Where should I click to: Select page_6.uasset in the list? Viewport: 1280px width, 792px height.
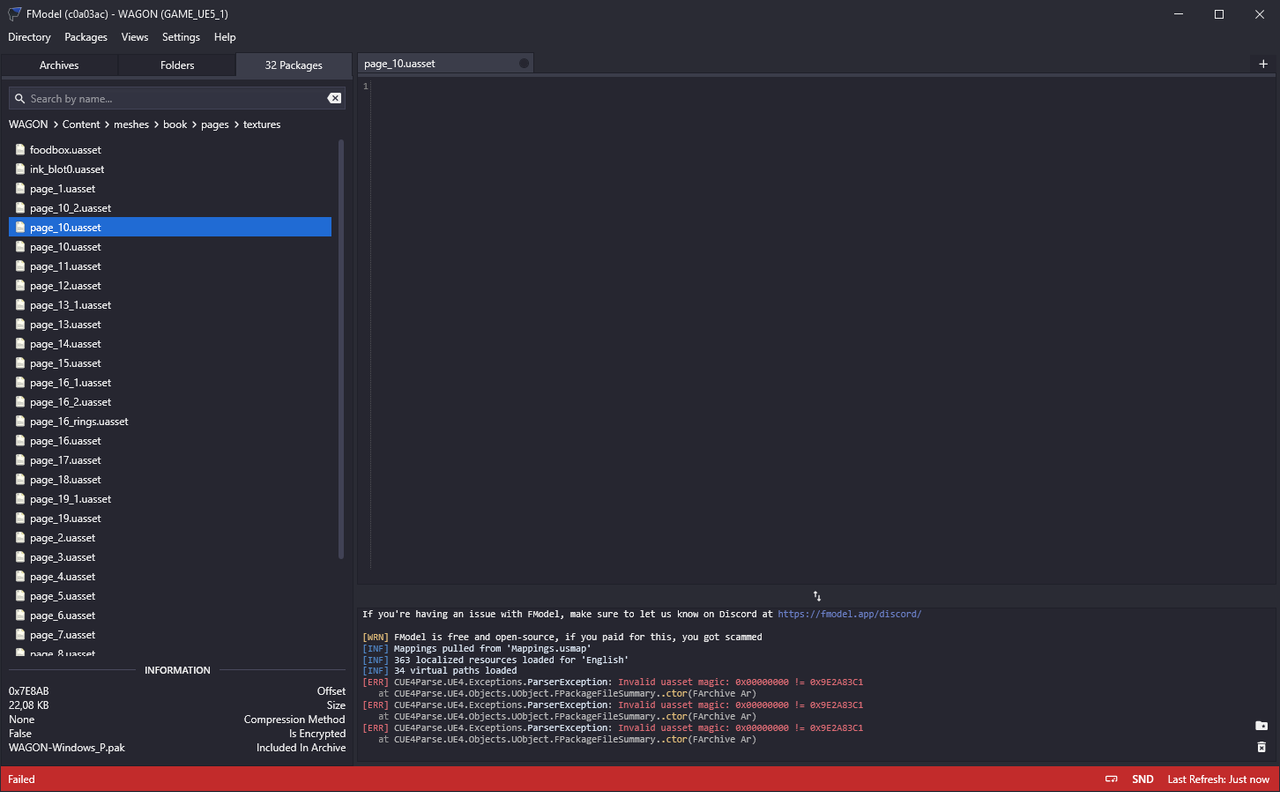[170, 616]
